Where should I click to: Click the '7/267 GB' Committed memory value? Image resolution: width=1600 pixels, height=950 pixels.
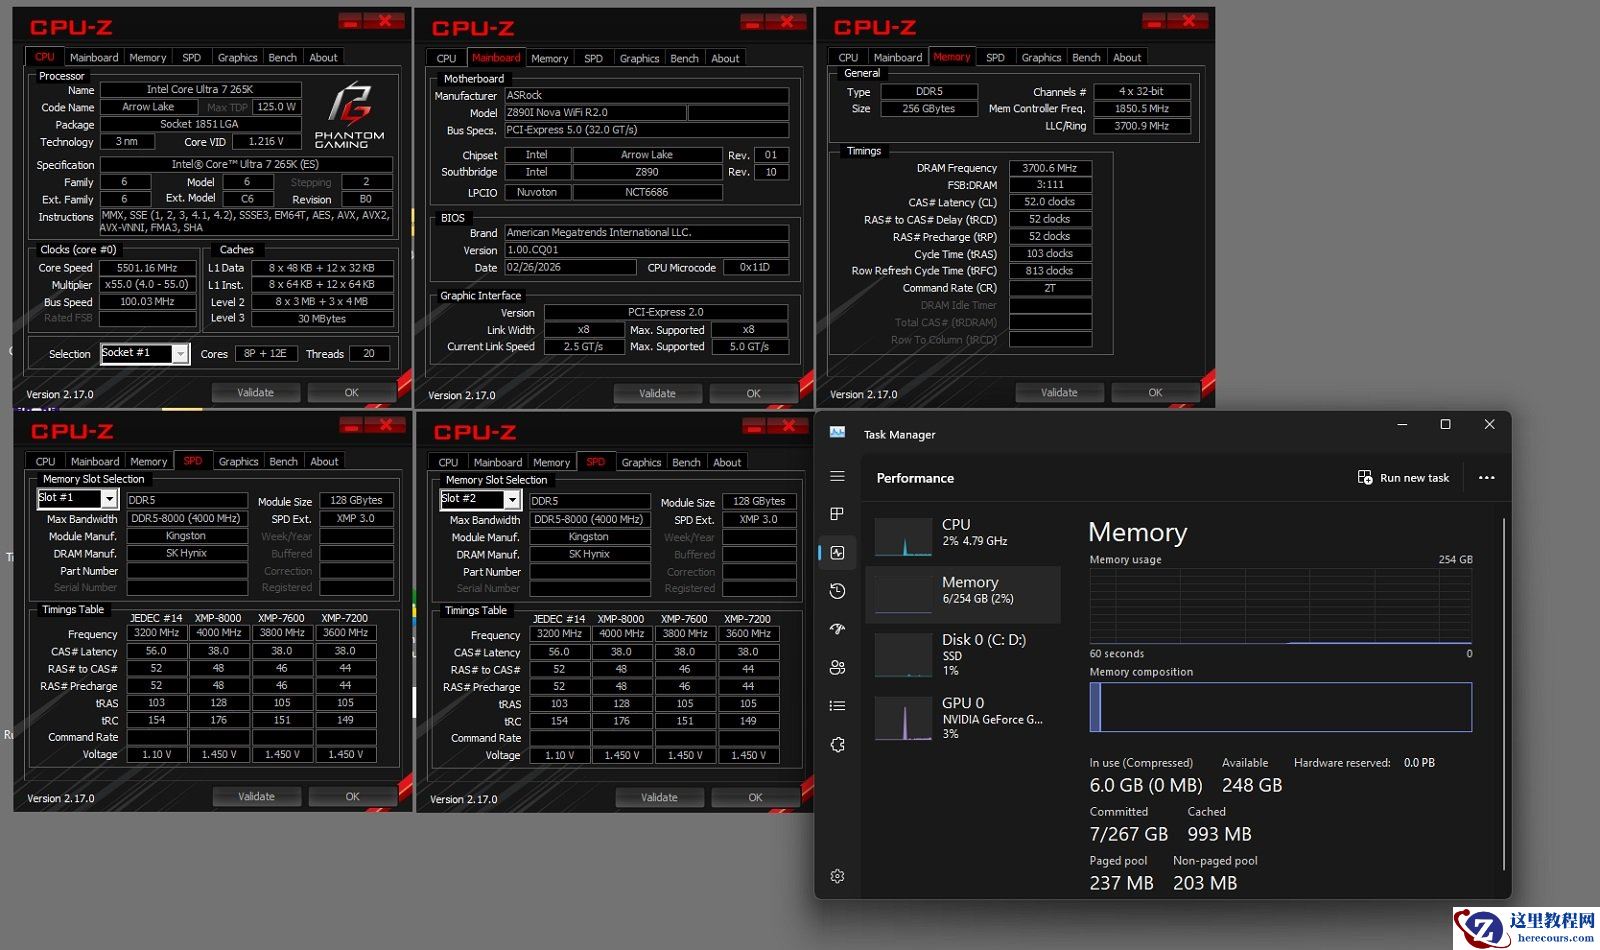point(1129,834)
